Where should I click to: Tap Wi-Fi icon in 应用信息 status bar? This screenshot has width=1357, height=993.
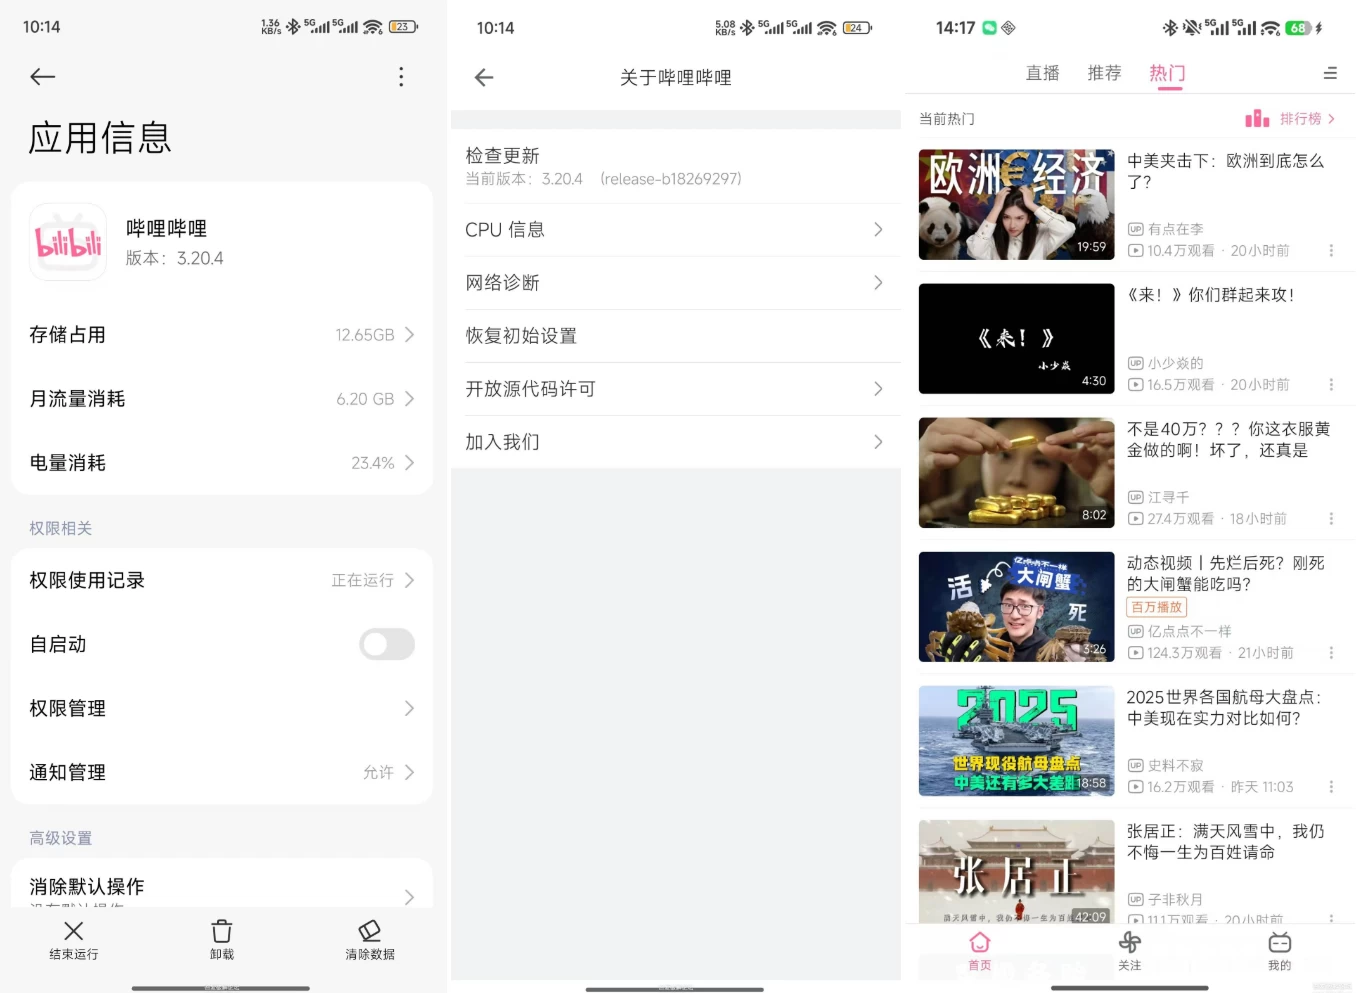[x=373, y=27]
